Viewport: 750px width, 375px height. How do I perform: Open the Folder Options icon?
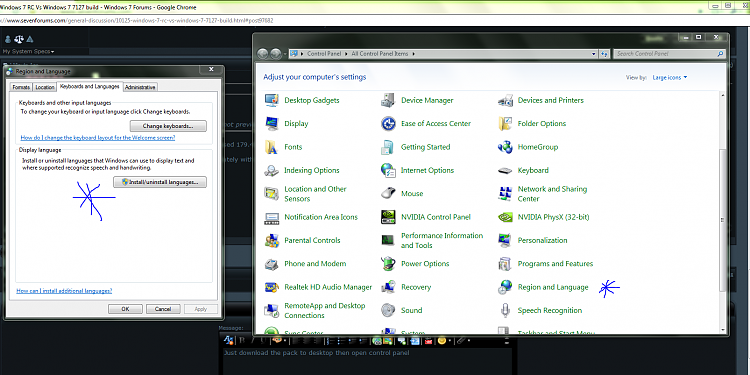(x=505, y=123)
